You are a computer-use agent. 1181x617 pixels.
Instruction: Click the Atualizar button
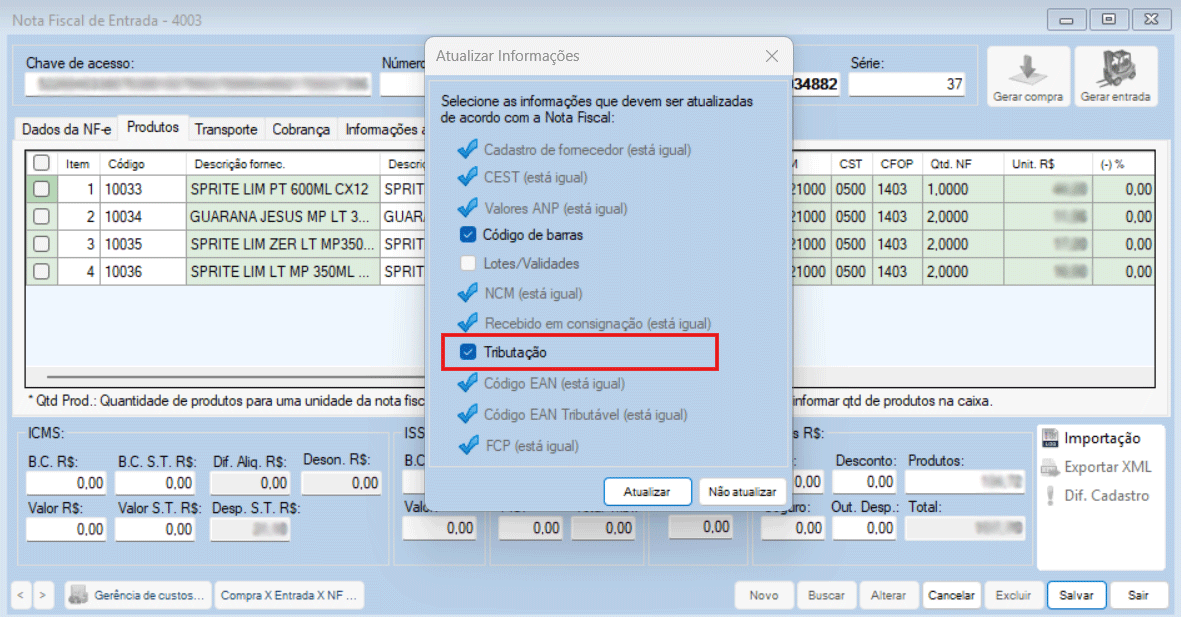point(647,491)
